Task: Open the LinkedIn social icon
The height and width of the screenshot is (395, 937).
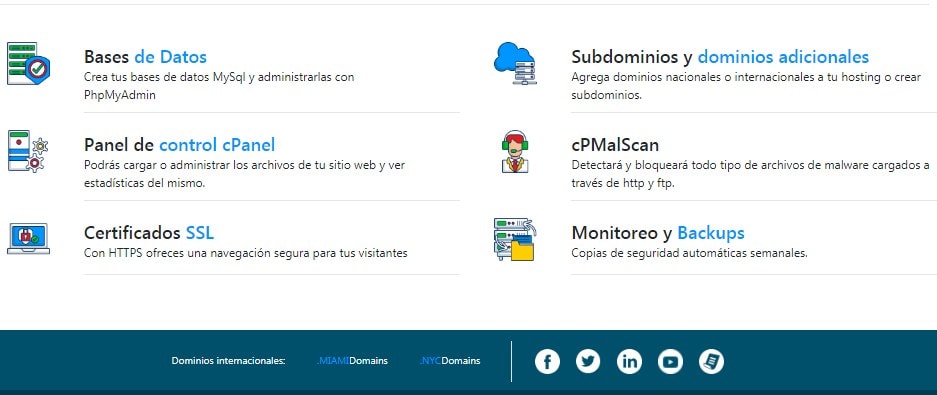Action: click(x=629, y=362)
